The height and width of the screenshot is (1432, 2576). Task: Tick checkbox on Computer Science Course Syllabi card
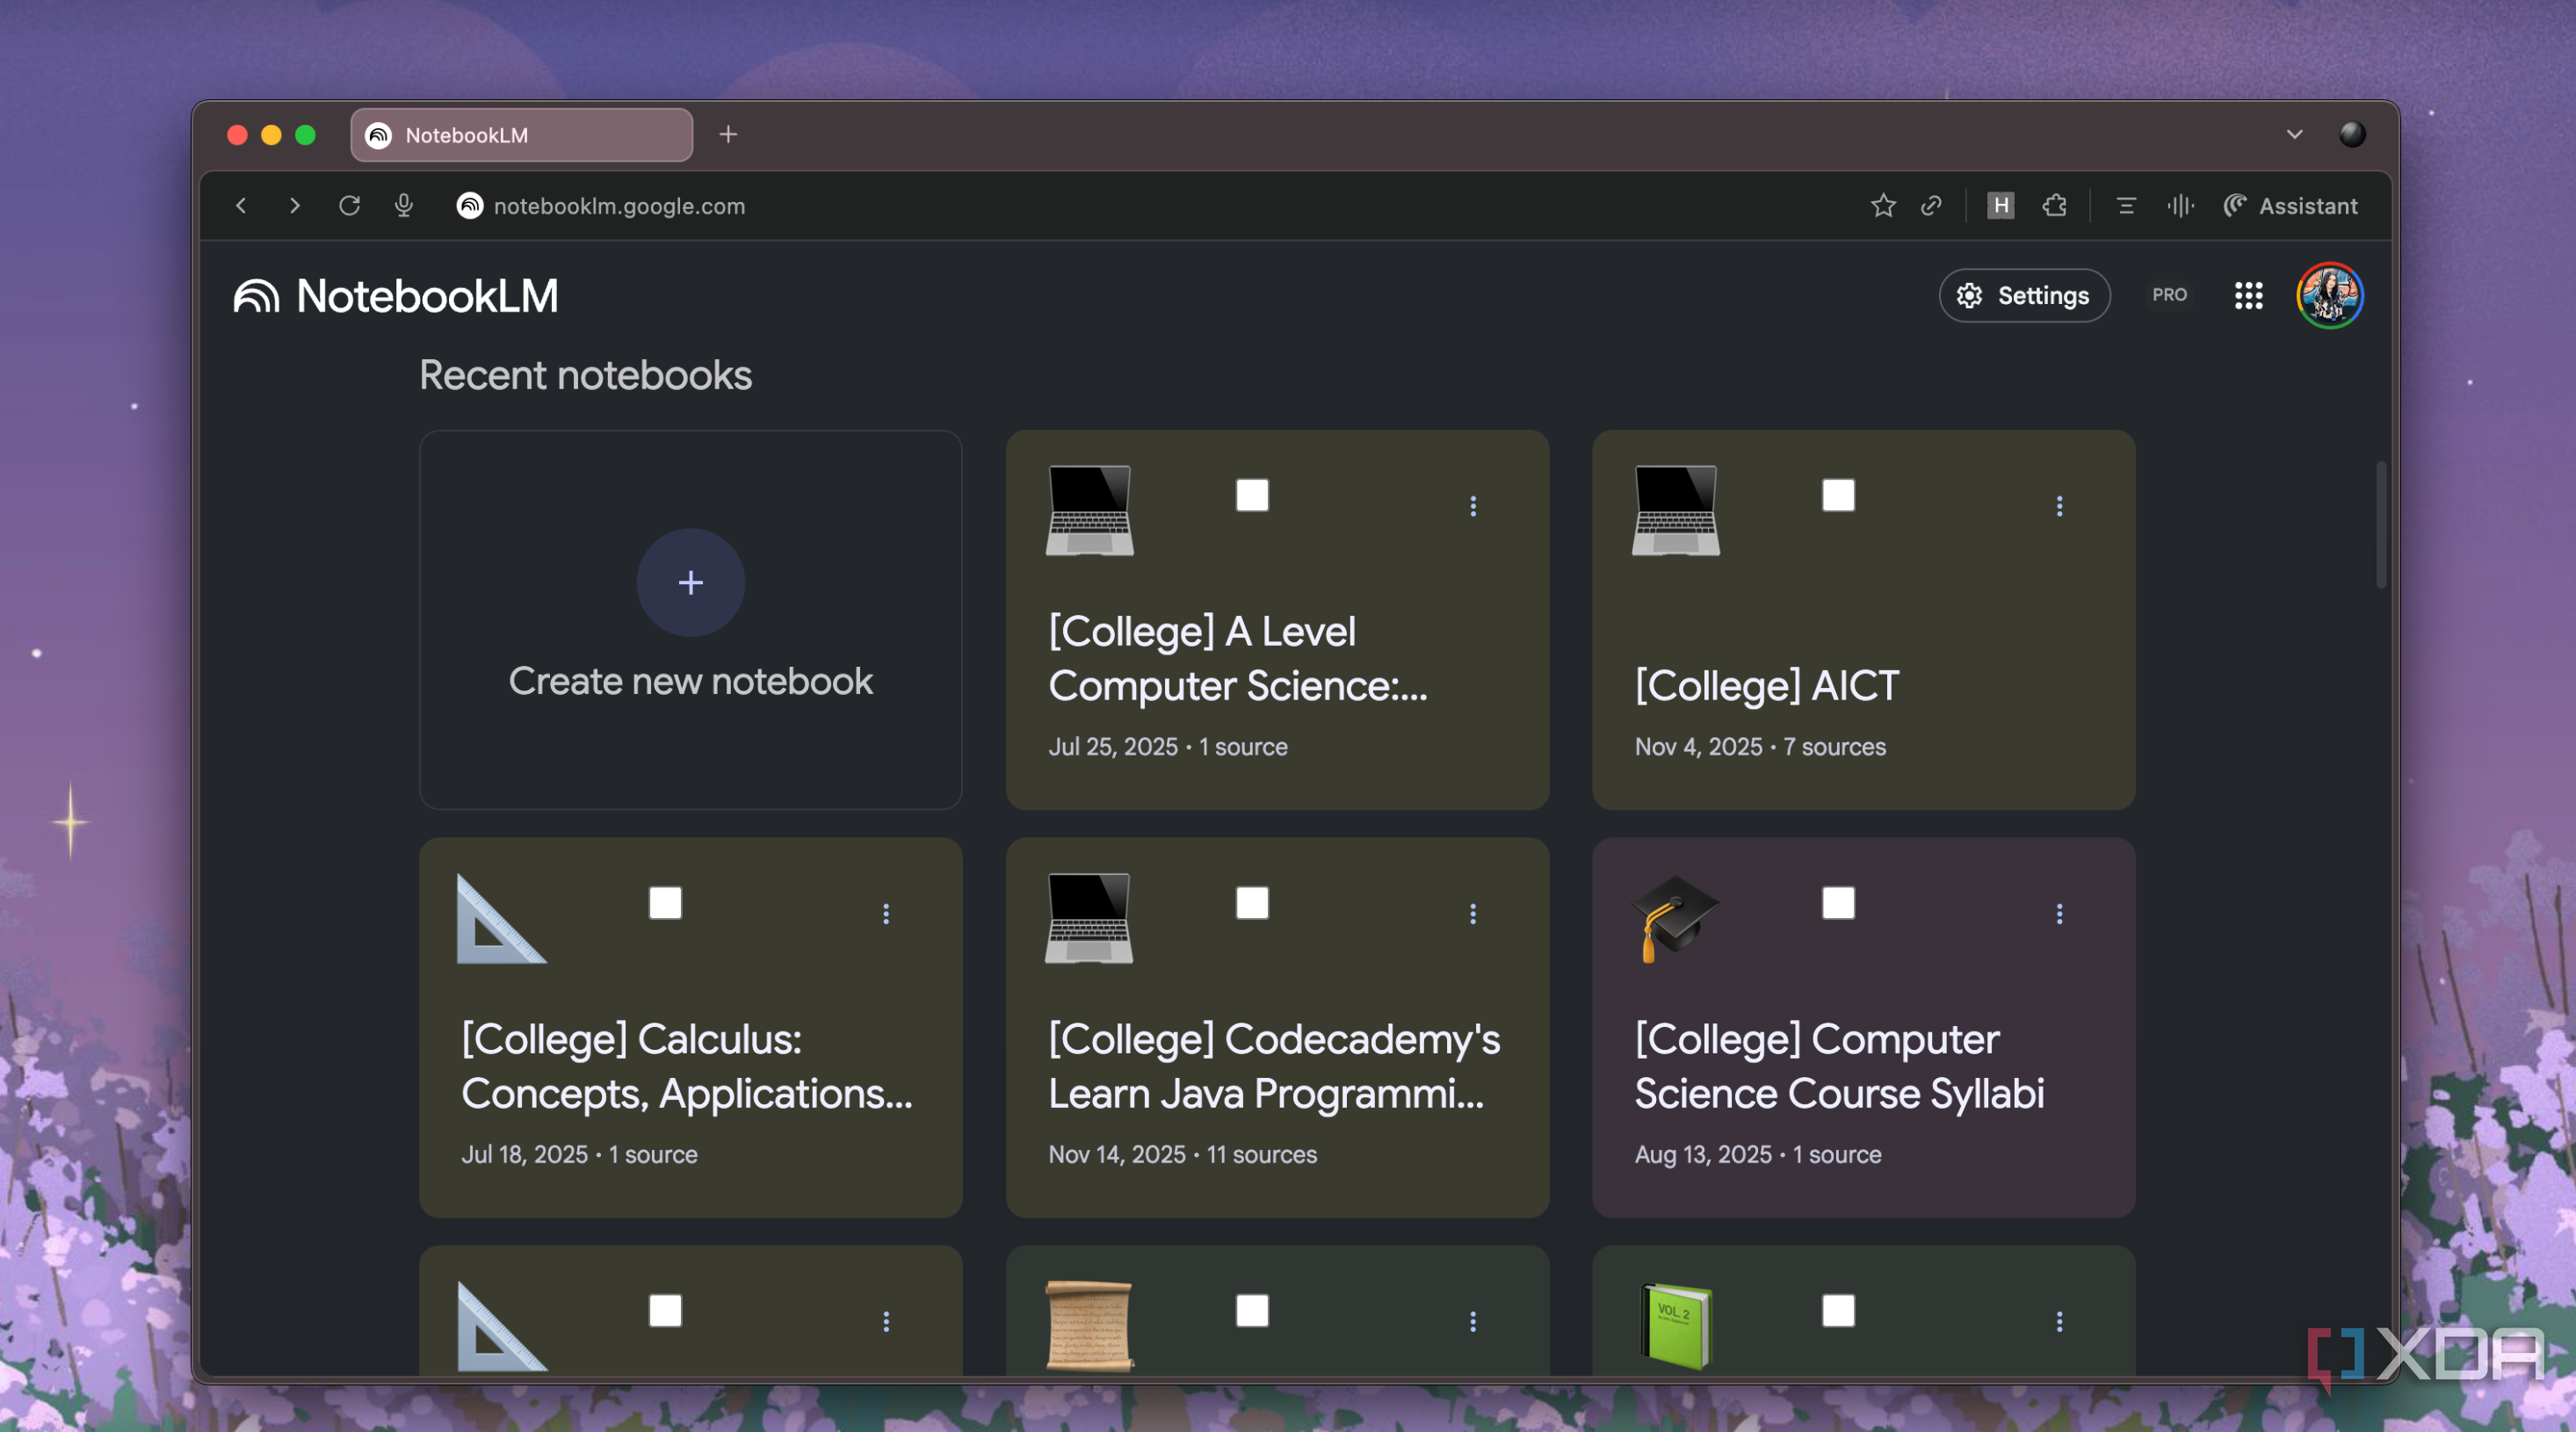(1838, 902)
